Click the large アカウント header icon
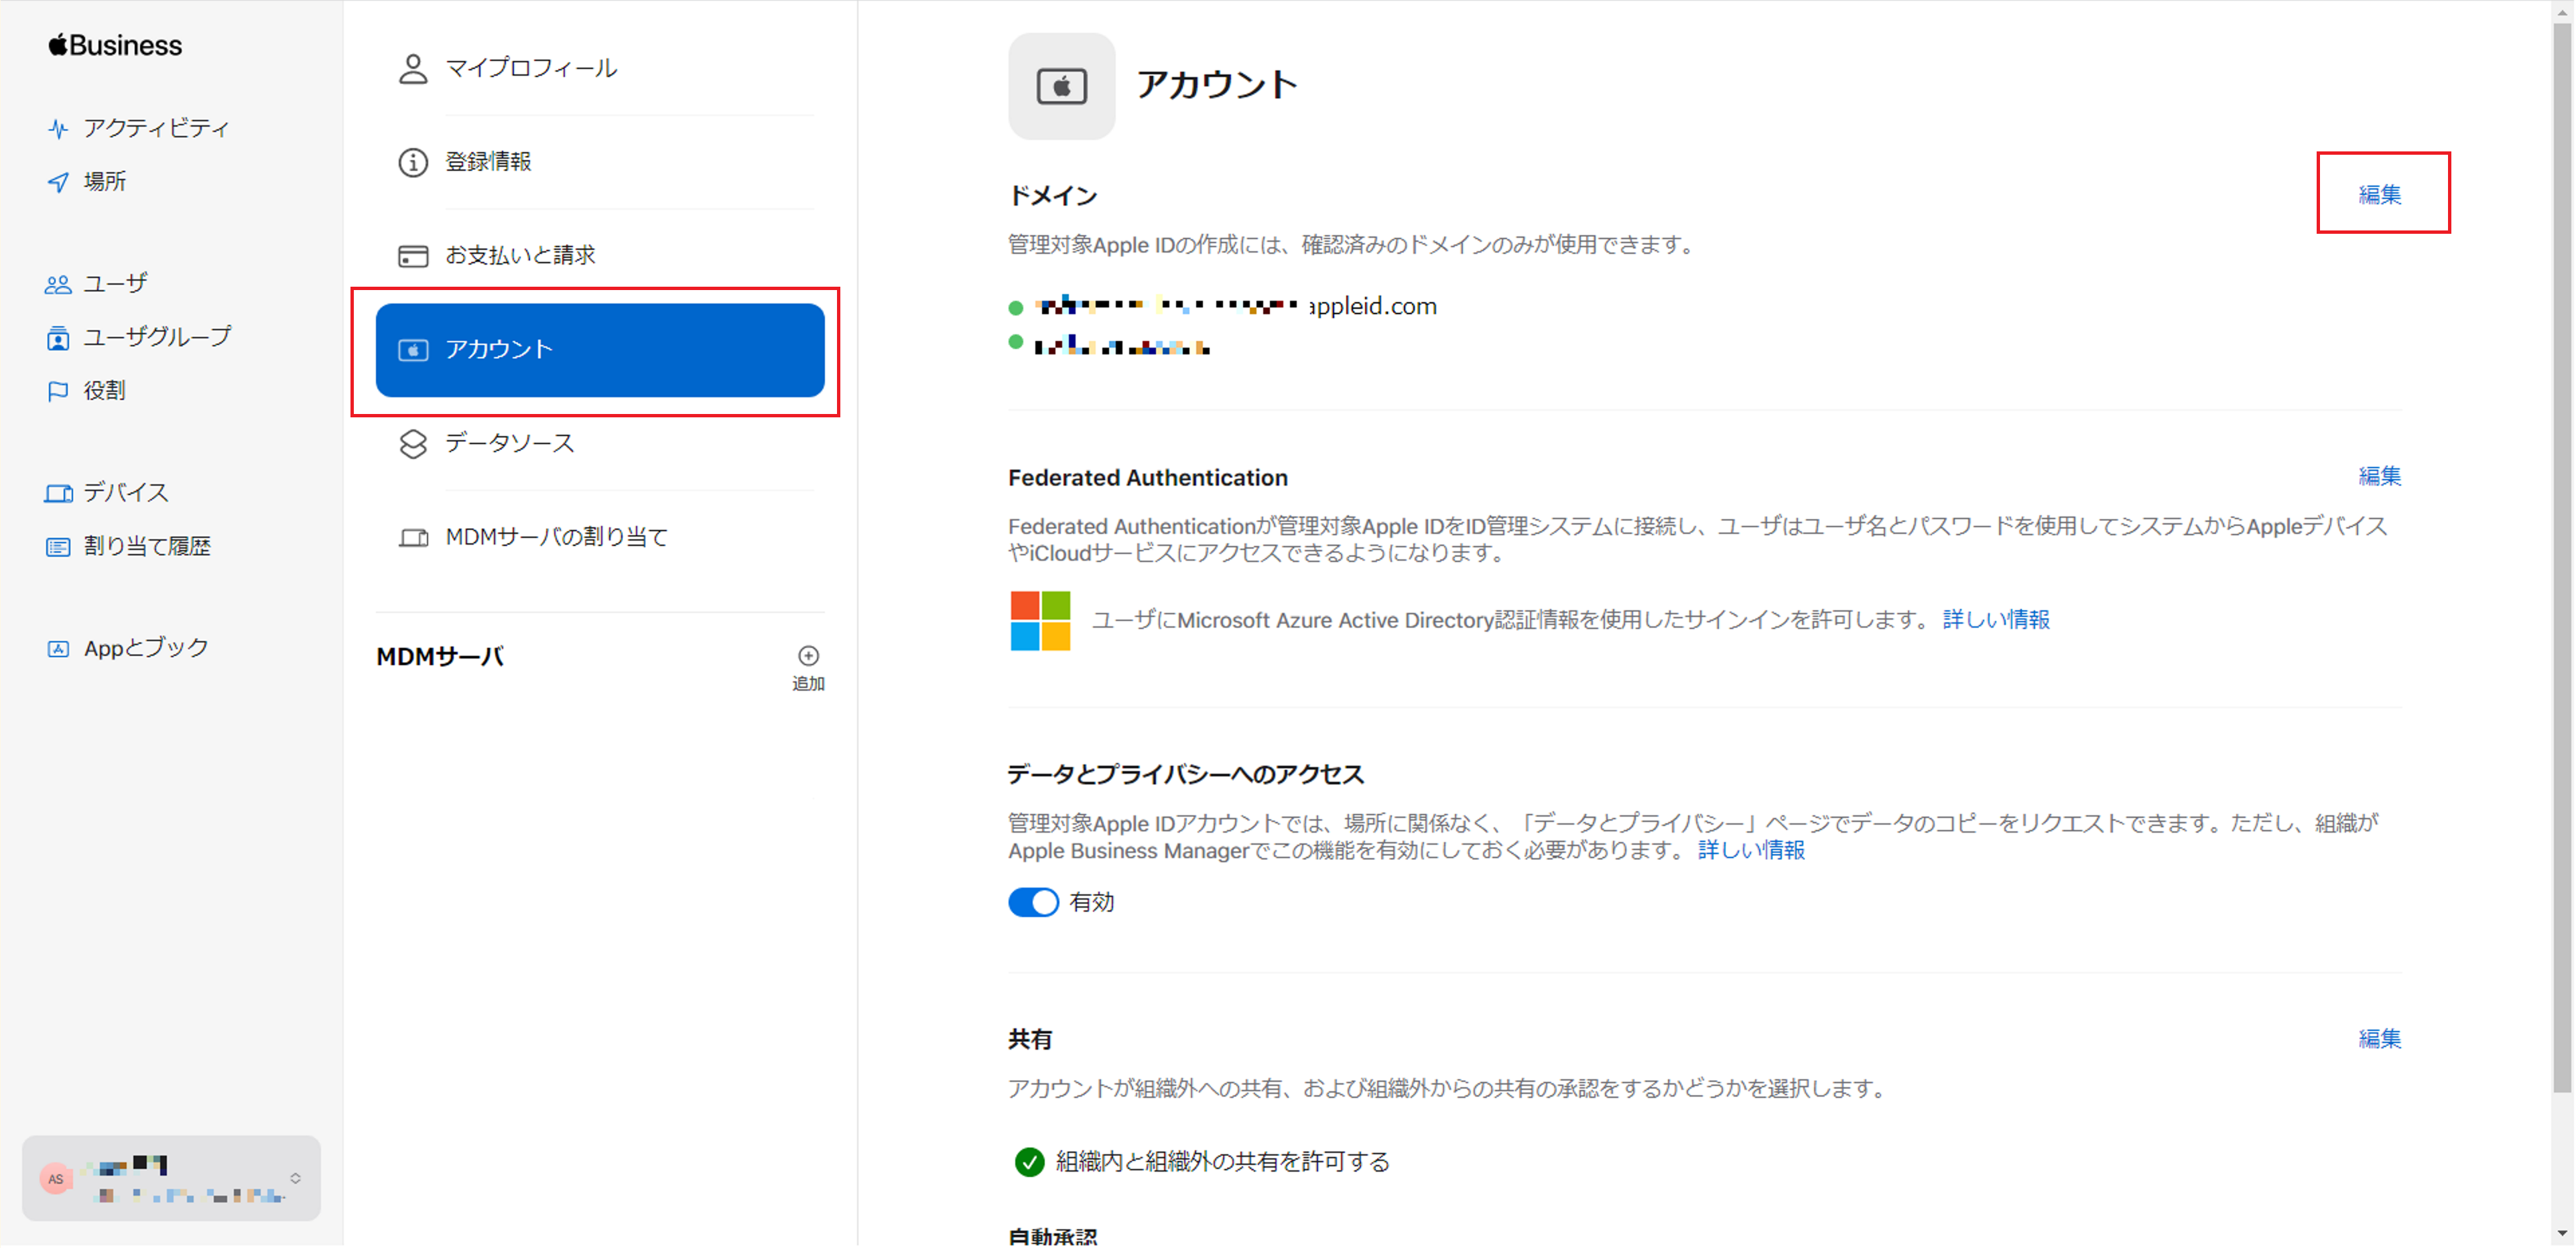The height and width of the screenshot is (1248, 2576). [x=1061, y=86]
